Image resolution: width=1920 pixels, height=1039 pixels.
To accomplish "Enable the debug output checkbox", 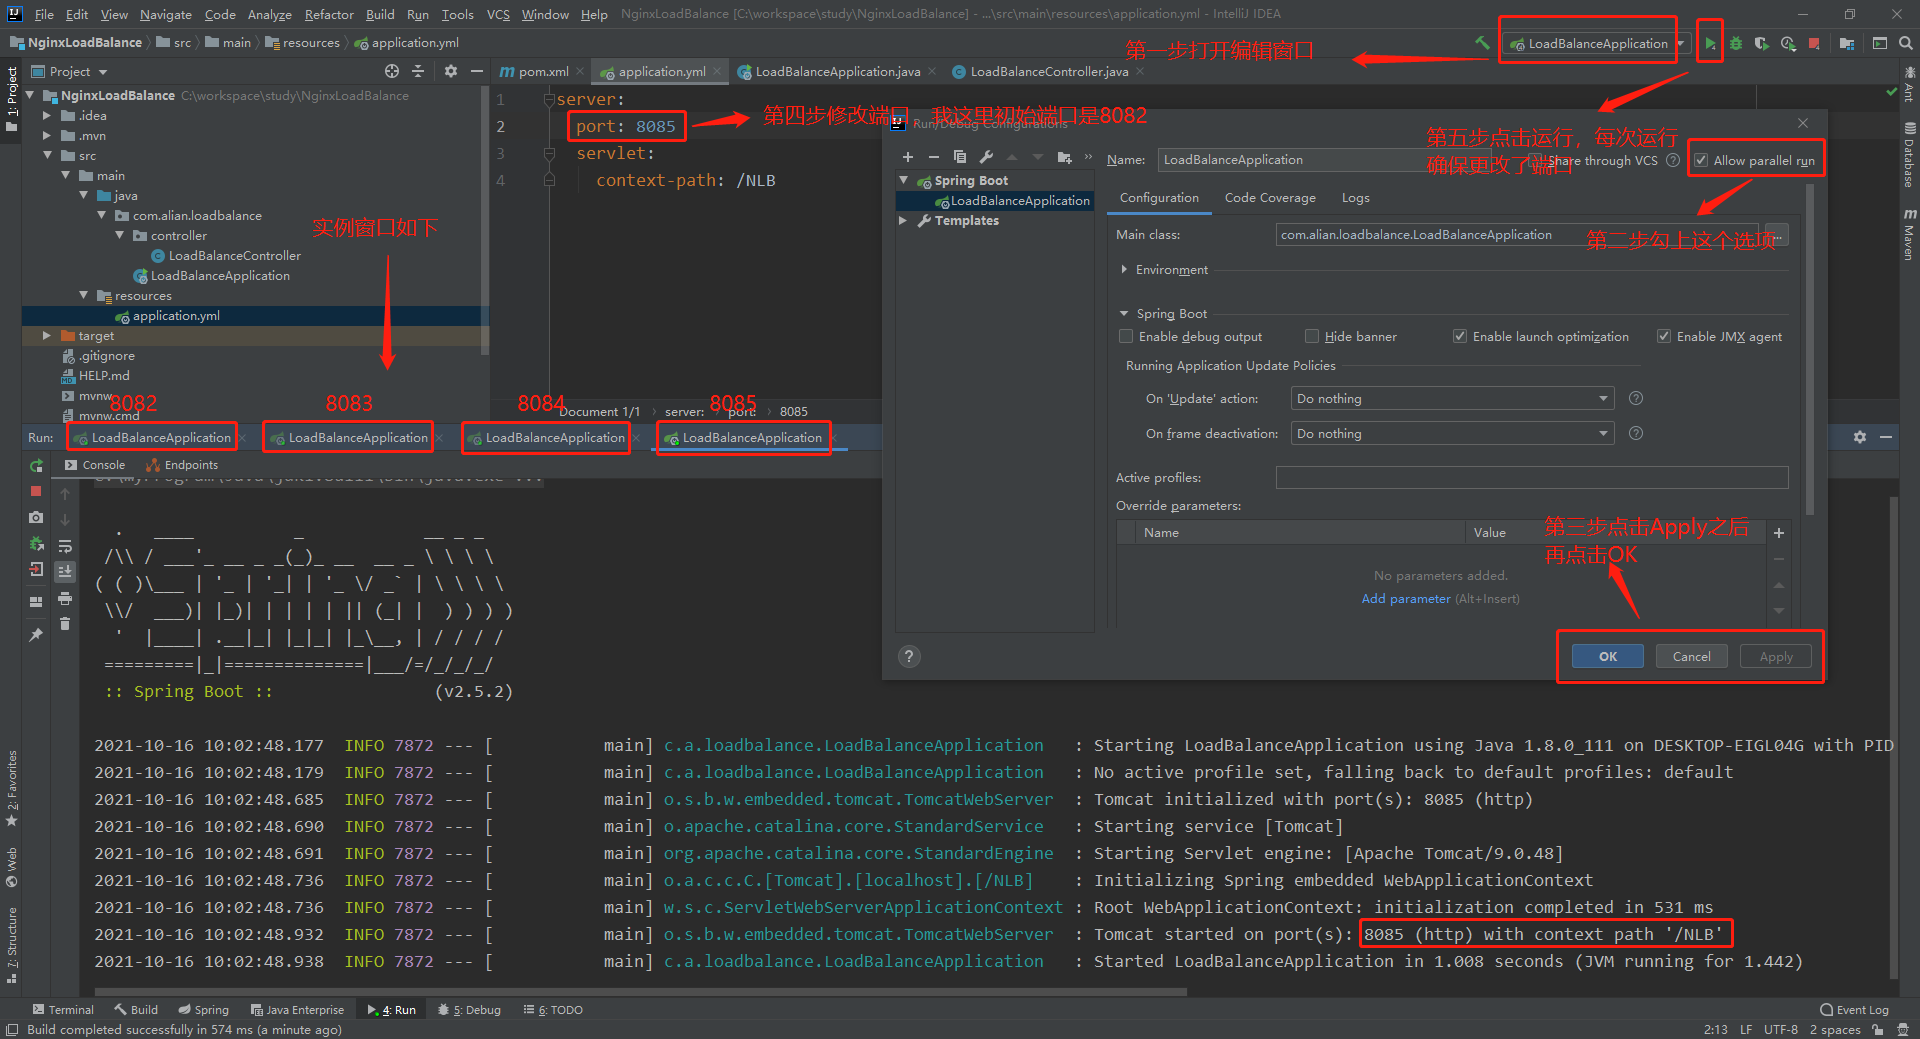I will pos(1126,337).
